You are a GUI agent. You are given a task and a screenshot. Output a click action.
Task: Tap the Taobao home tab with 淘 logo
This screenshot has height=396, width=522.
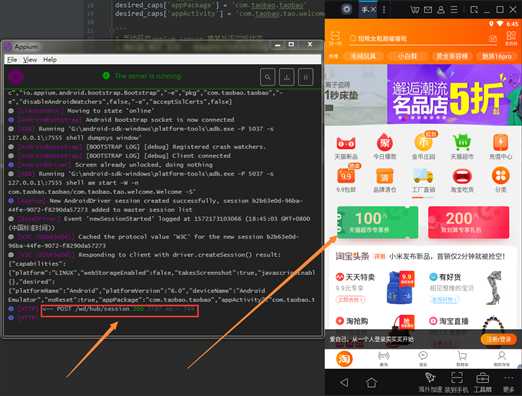pos(344,359)
